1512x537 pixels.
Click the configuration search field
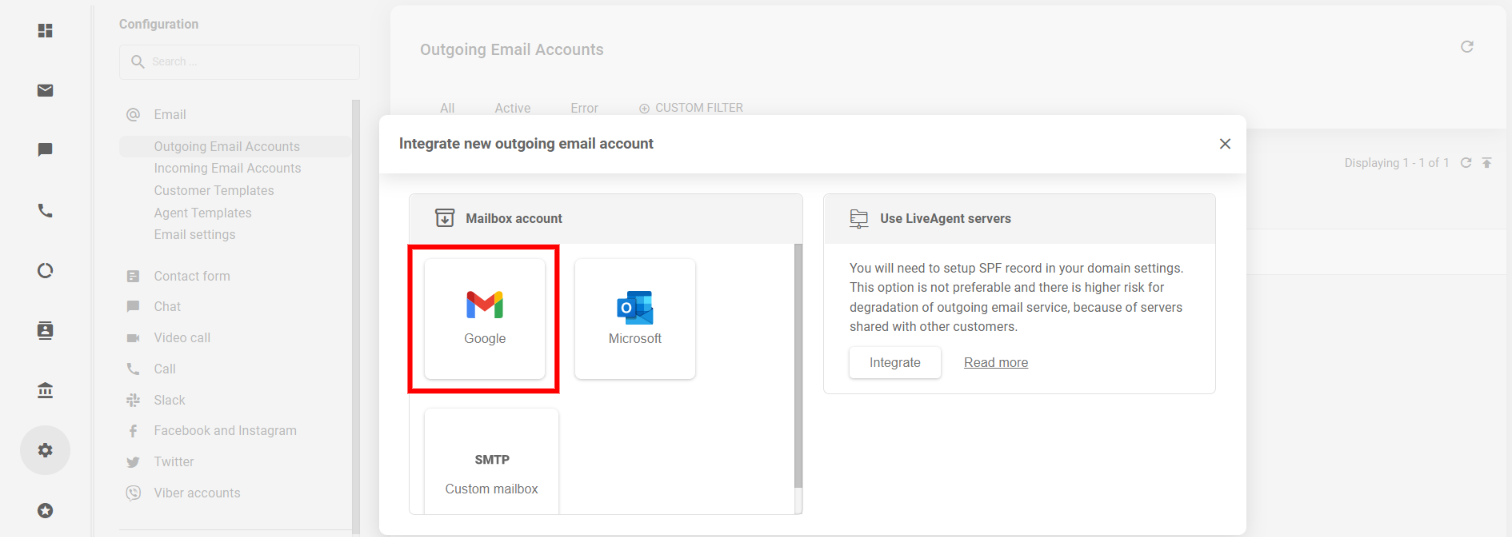click(x=239, y=62)
